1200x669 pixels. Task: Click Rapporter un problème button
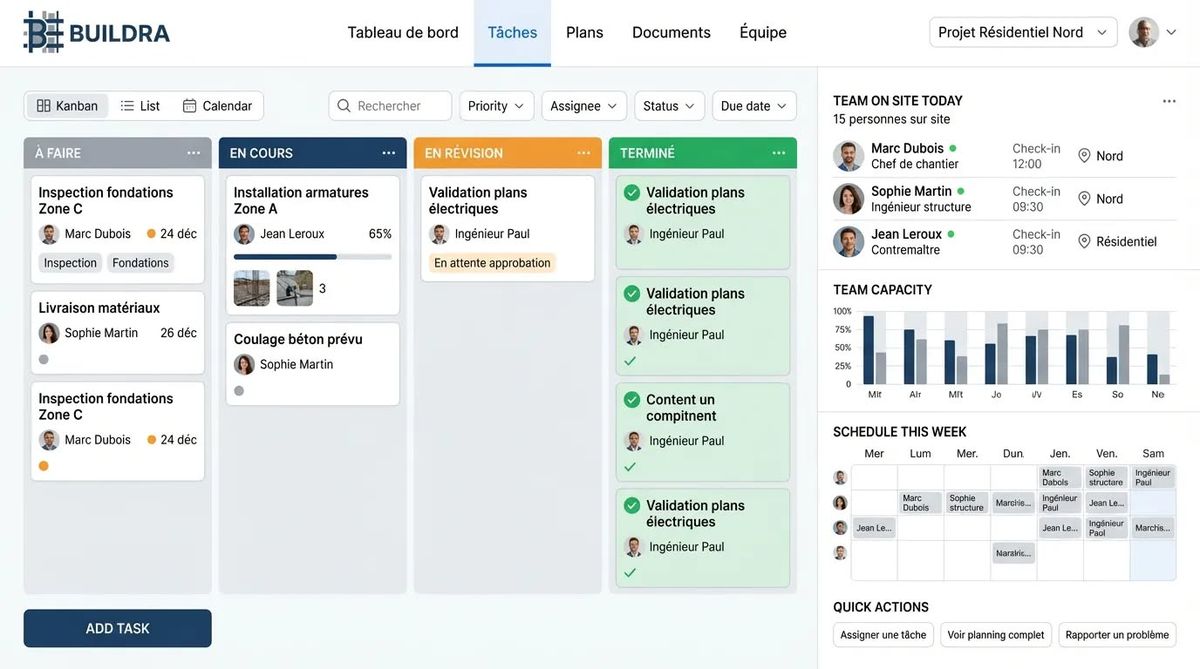click(1117, 635)
